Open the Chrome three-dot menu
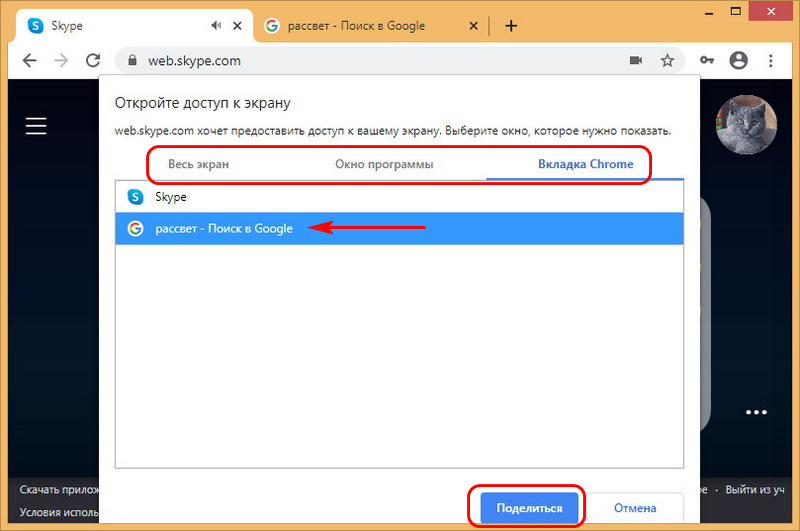Screen dimensions: 800x531 click(770, 61)
